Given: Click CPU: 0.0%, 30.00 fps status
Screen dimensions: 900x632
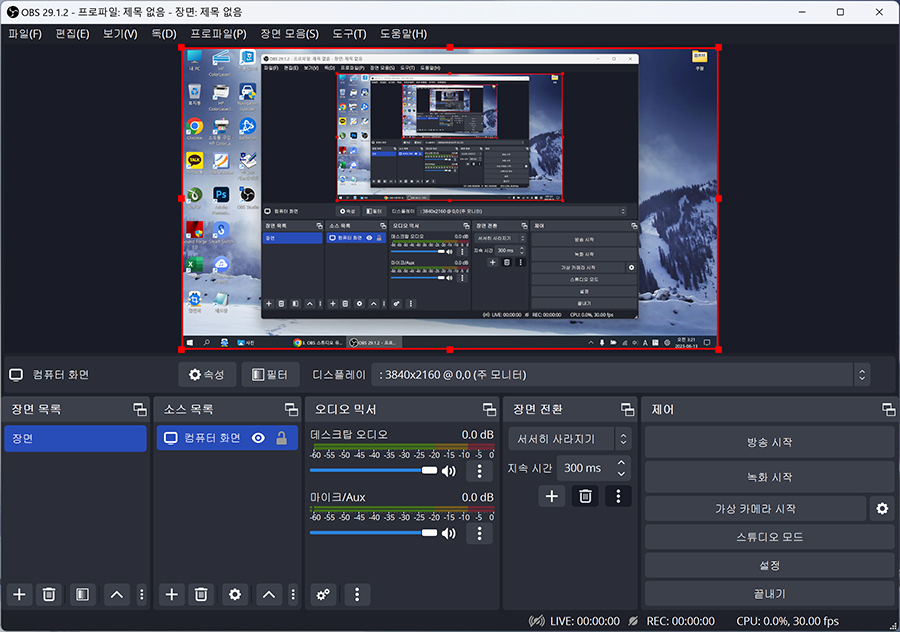Looking at the screenshot, I should tap(787, 621).
